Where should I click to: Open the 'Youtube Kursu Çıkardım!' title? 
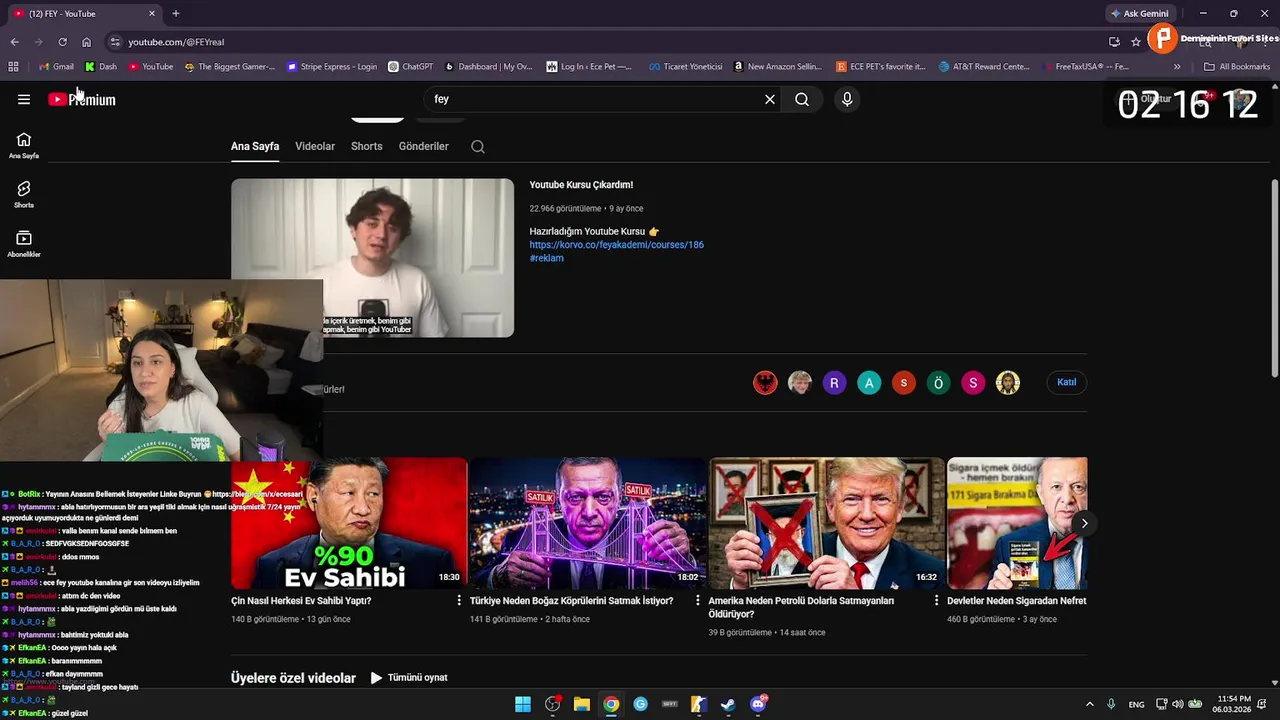(x=581, y=185)
